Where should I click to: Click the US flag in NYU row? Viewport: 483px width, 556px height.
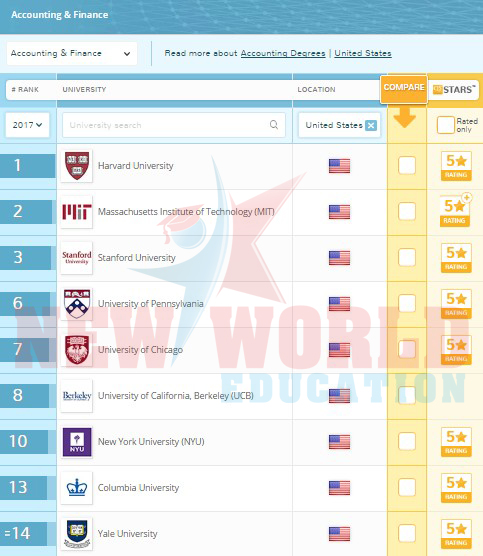click(339, 442)
